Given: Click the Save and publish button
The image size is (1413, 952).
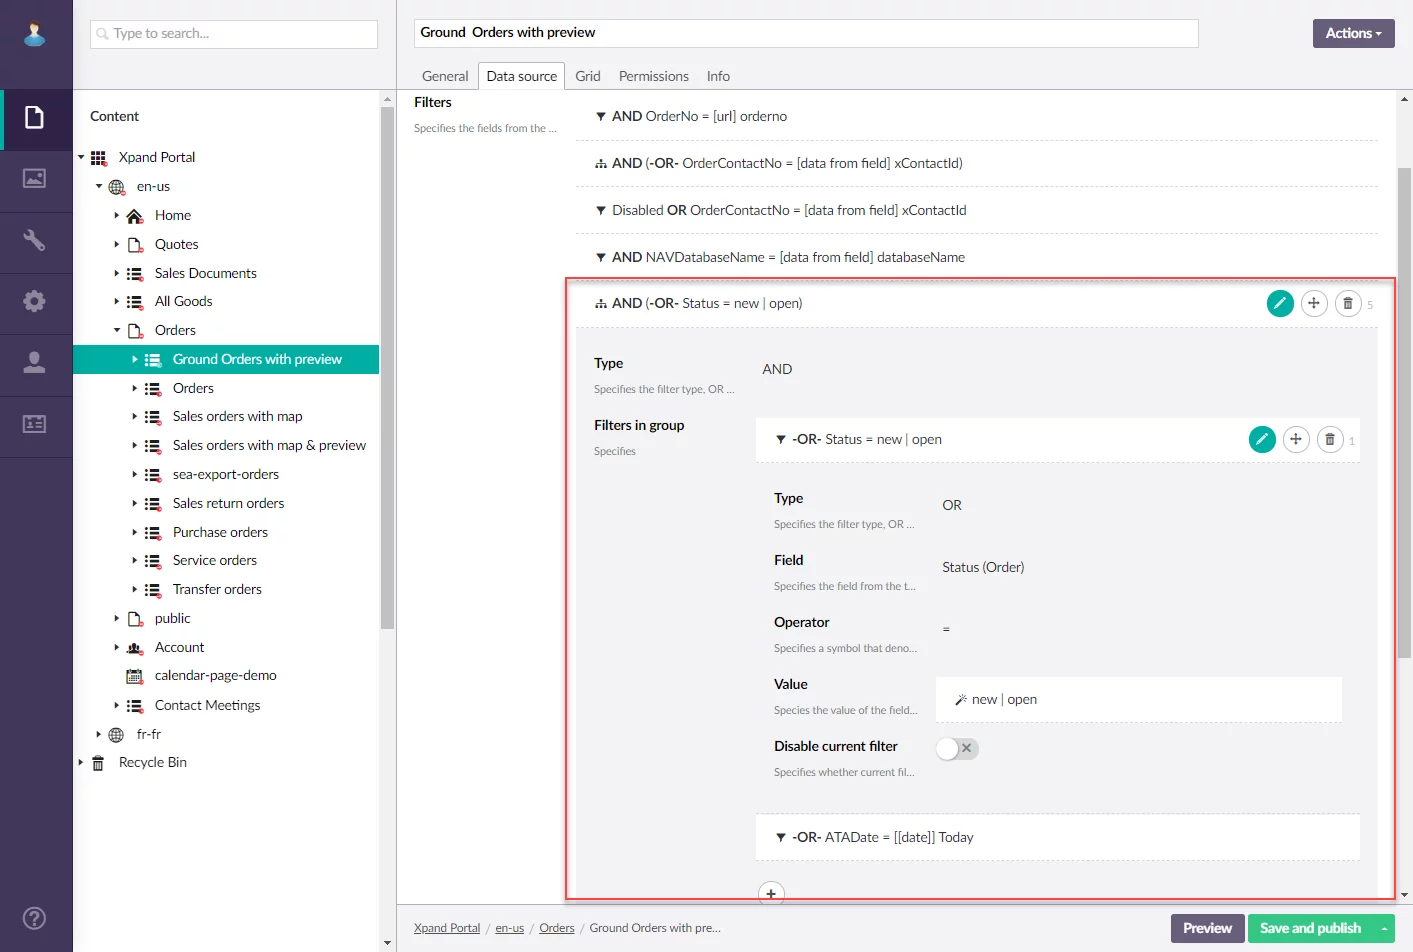Looking at the screenshot, I should 1310,928.
